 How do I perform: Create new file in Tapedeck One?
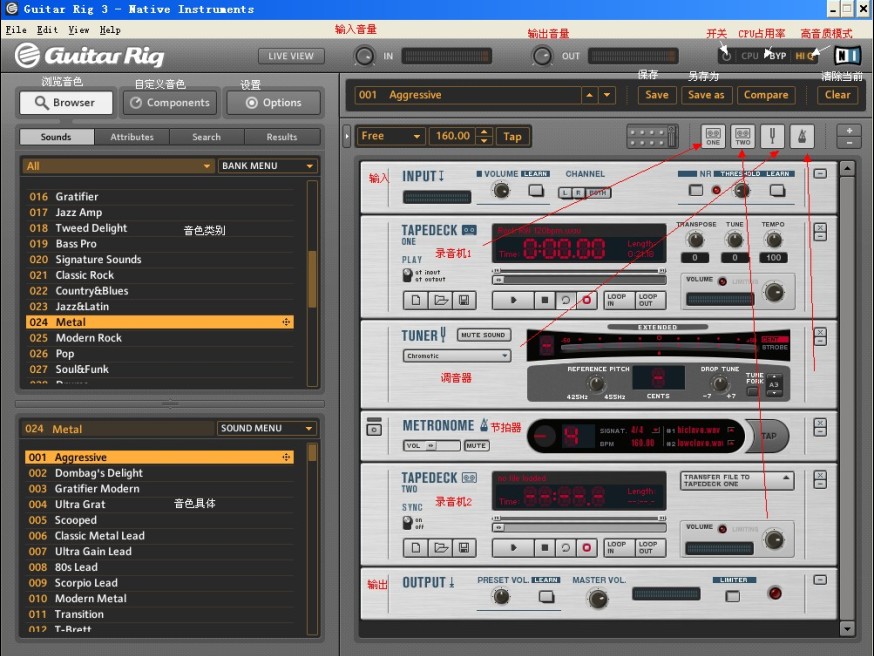[x=416, y=300]
